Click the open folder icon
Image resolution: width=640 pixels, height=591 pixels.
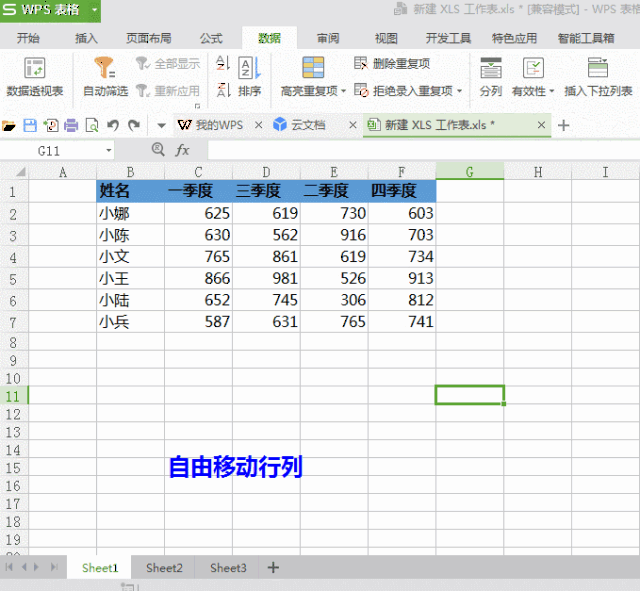(9, 125)
